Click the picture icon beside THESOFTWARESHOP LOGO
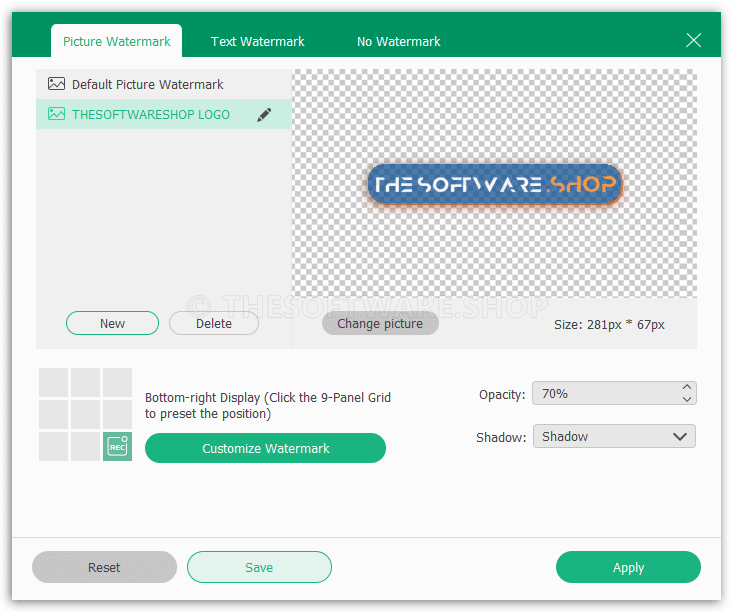 pyautogui.click(x=57, y=114)
